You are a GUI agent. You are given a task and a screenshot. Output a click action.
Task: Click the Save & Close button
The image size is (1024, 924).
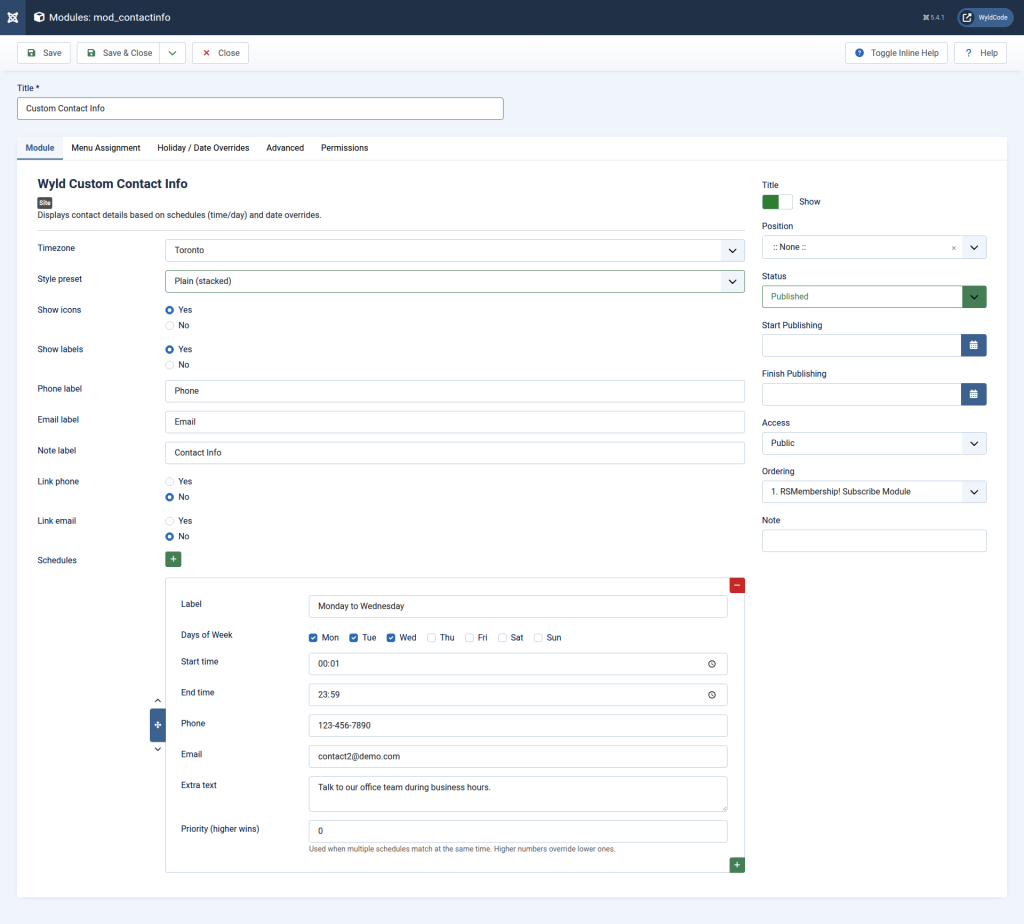pos(121,52)
